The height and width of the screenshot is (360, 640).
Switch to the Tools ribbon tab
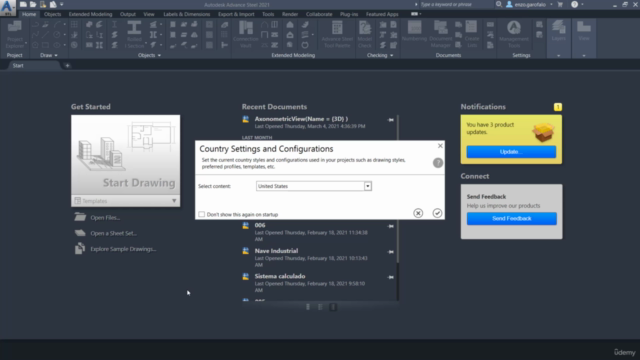(268, 14)
